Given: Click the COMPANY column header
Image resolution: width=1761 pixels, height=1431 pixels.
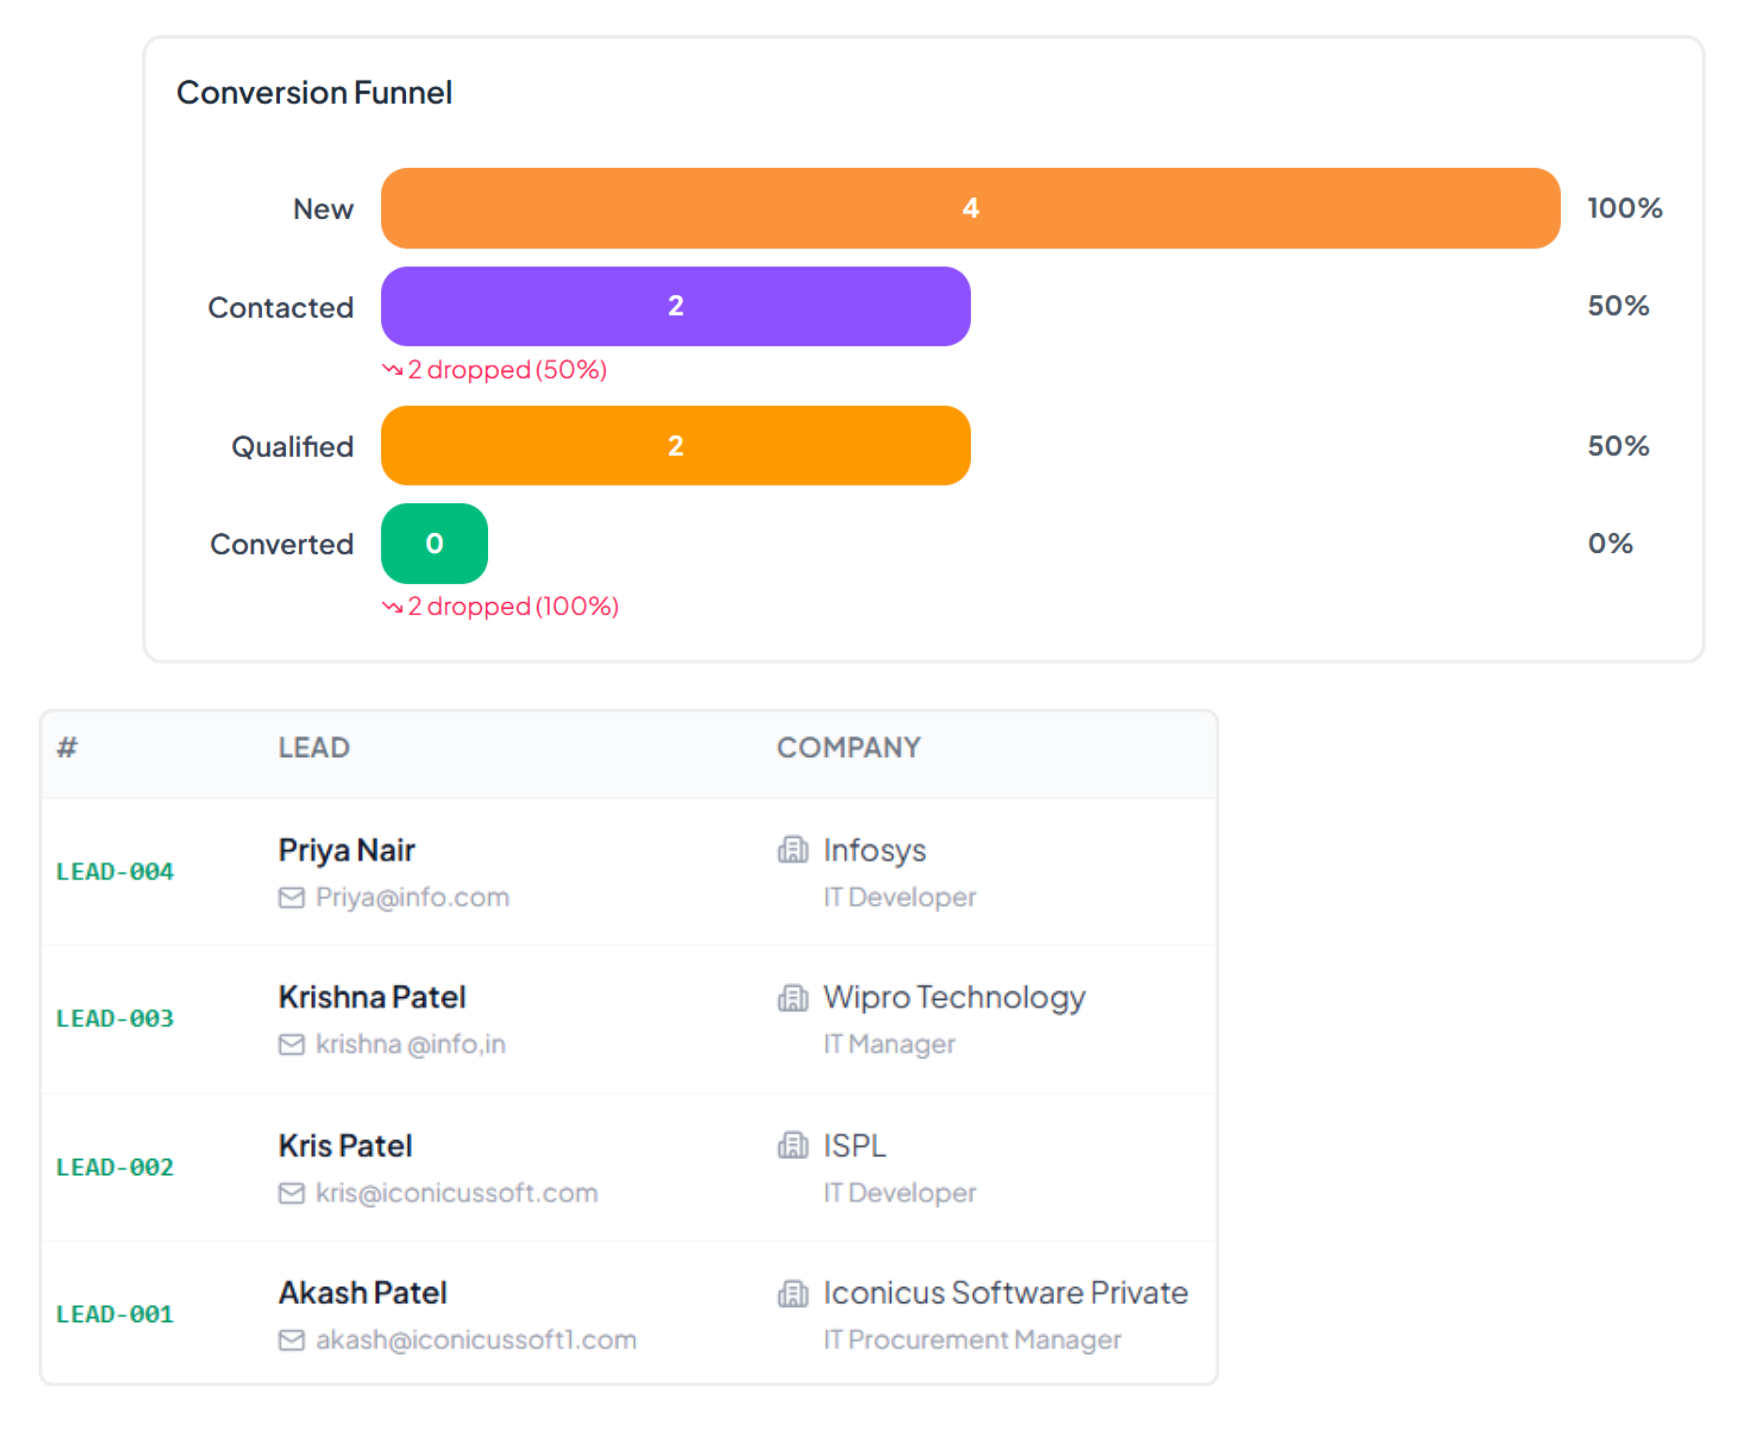Looking at the screenshot, I should [848, 748].
